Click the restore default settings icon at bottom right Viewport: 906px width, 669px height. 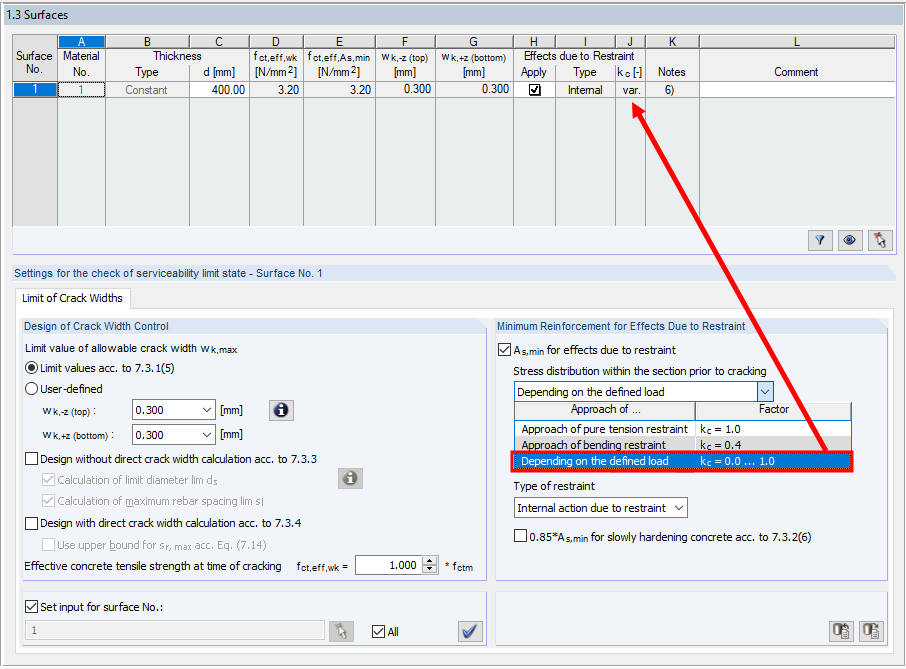pos(841,631)
